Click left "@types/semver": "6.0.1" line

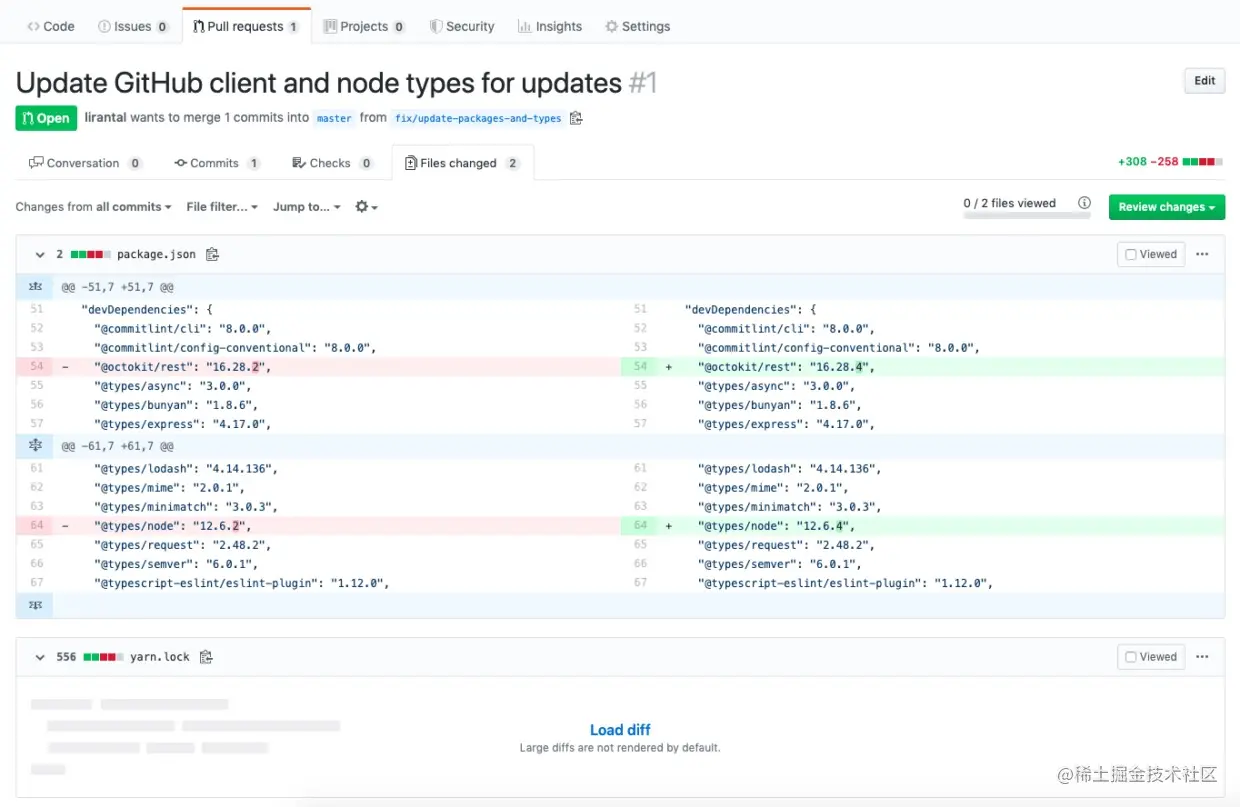[175, 564]
